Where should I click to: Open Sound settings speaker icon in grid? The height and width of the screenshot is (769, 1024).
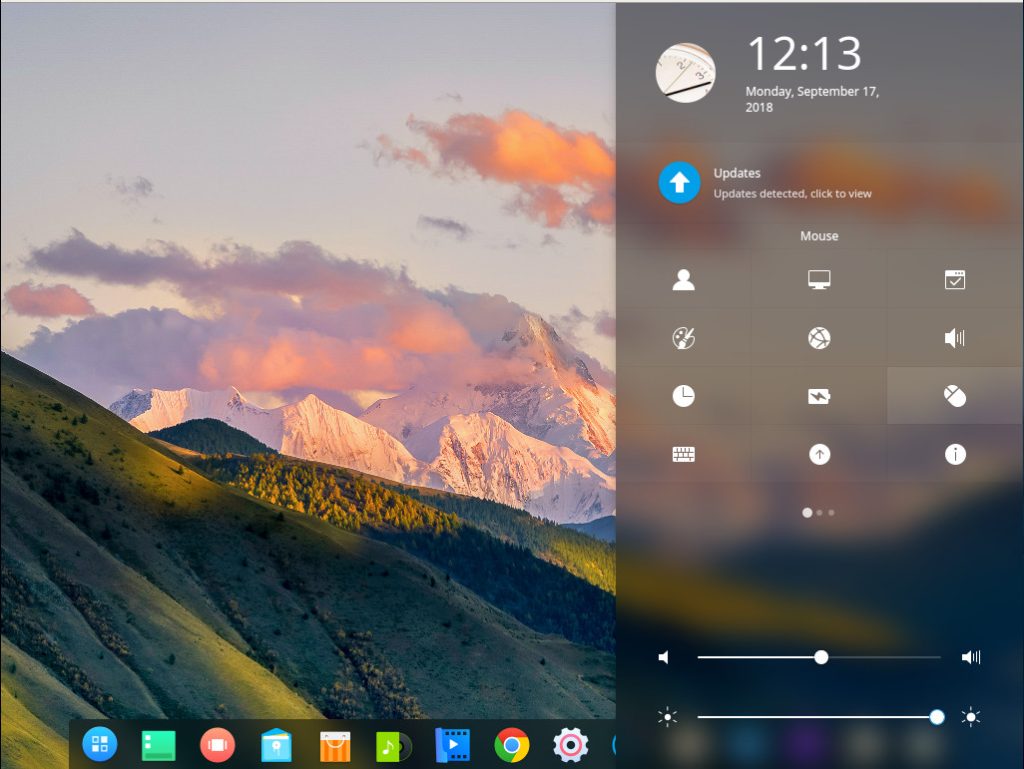click(955, 338)
